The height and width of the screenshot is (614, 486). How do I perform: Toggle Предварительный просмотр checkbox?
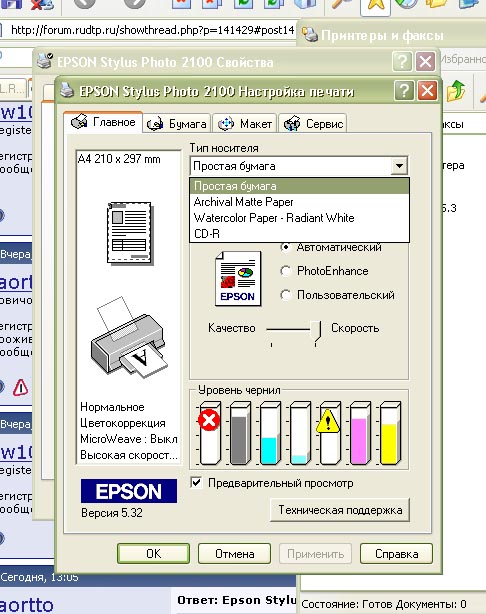197,482
